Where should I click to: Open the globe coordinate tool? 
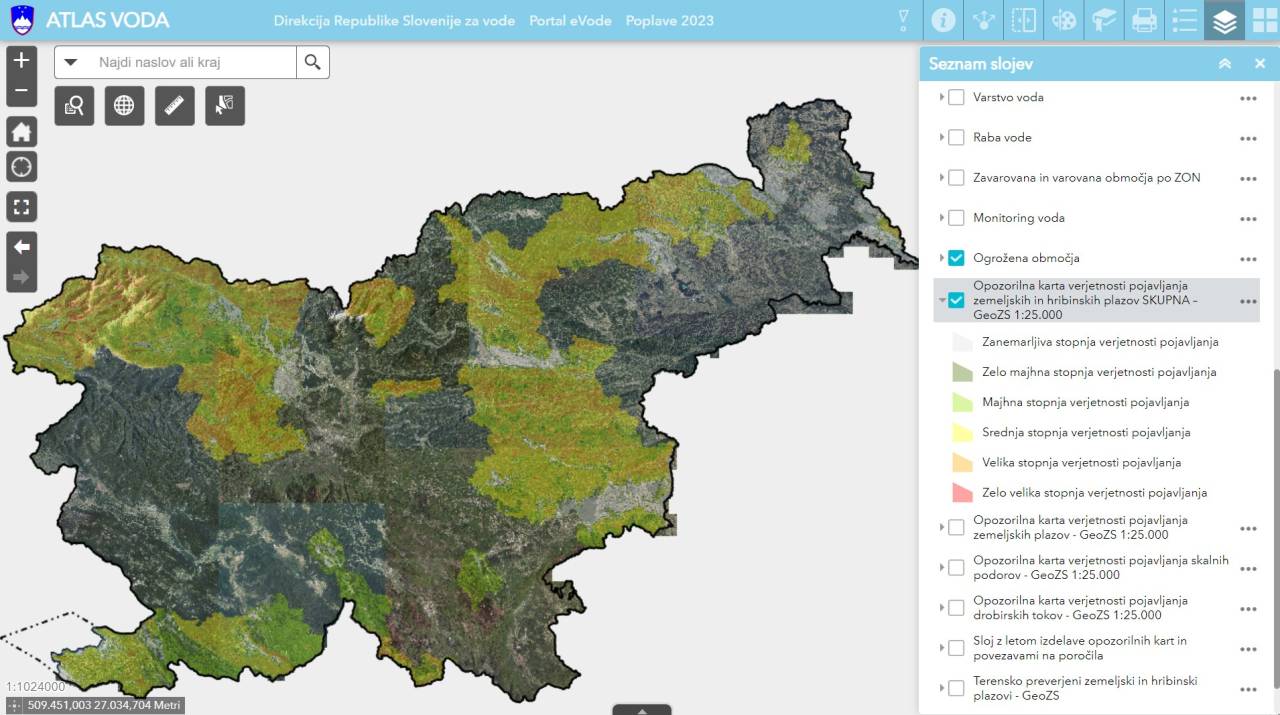coord(124,105)
